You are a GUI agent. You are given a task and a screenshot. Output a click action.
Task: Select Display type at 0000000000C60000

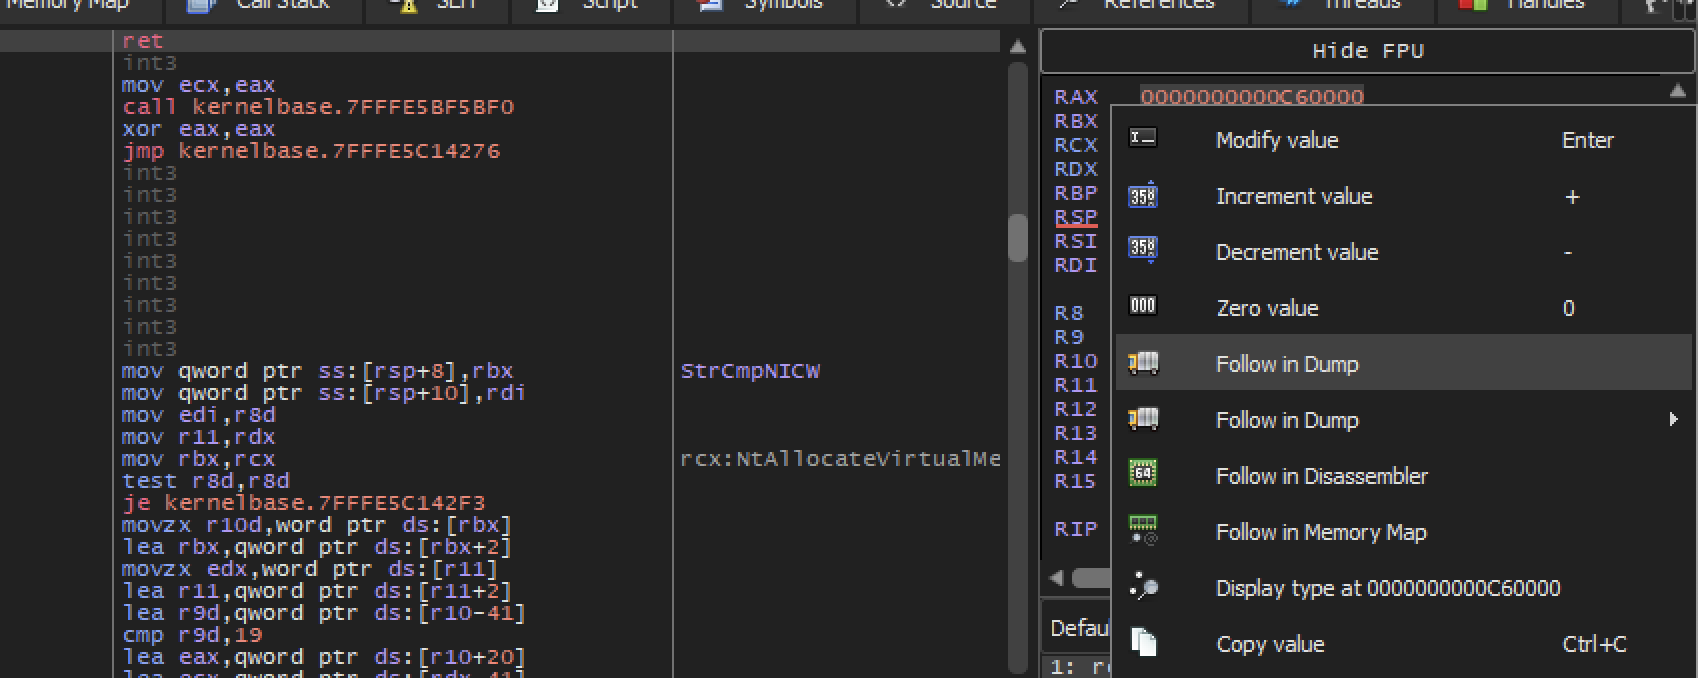point(1404,588)
